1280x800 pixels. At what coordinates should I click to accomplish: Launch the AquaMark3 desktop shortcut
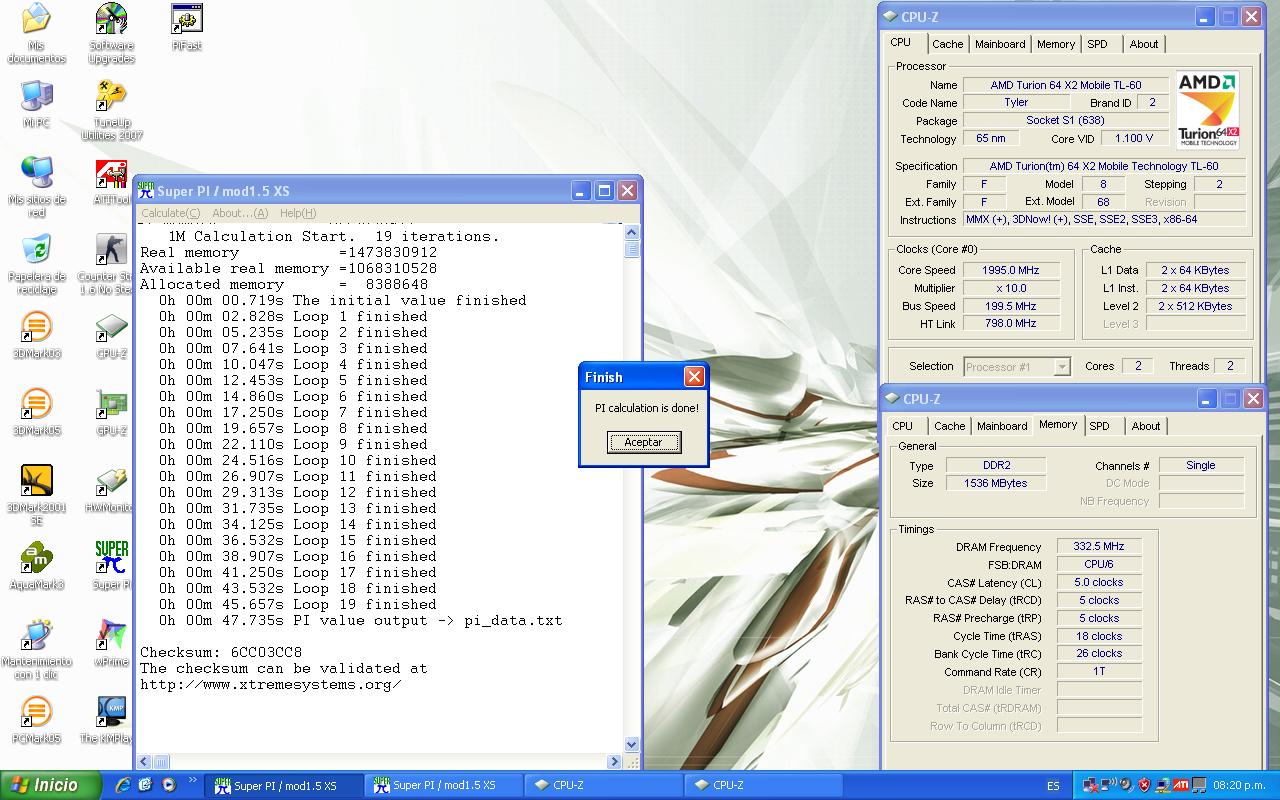(x=36, y=566)
